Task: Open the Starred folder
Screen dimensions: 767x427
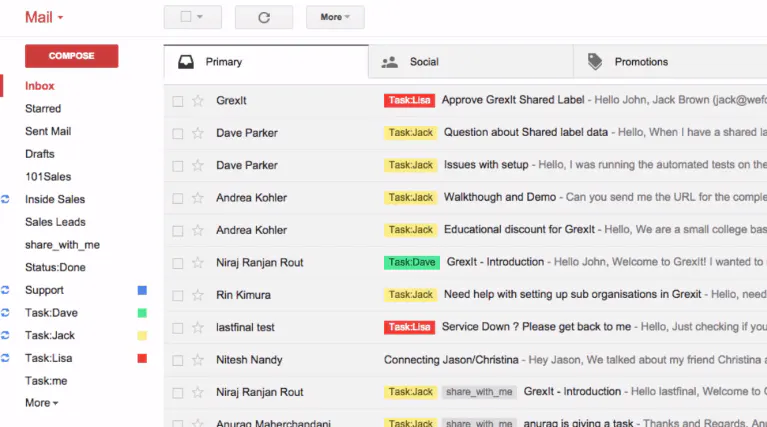Action: pyautogui.click(x=43, y=109)
